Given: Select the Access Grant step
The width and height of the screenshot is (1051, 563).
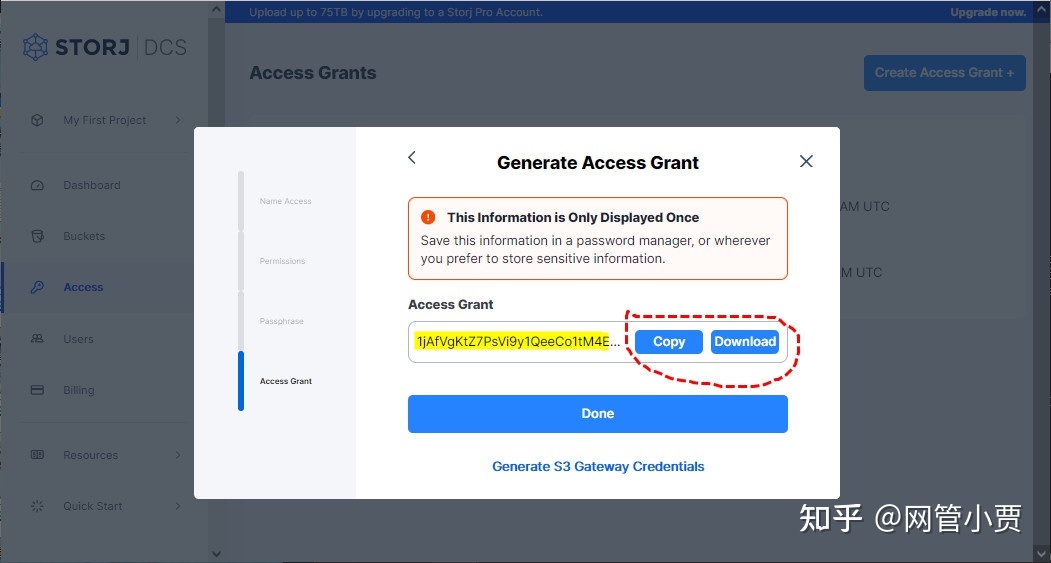Looking at the screenshot, I should (286, 381).
